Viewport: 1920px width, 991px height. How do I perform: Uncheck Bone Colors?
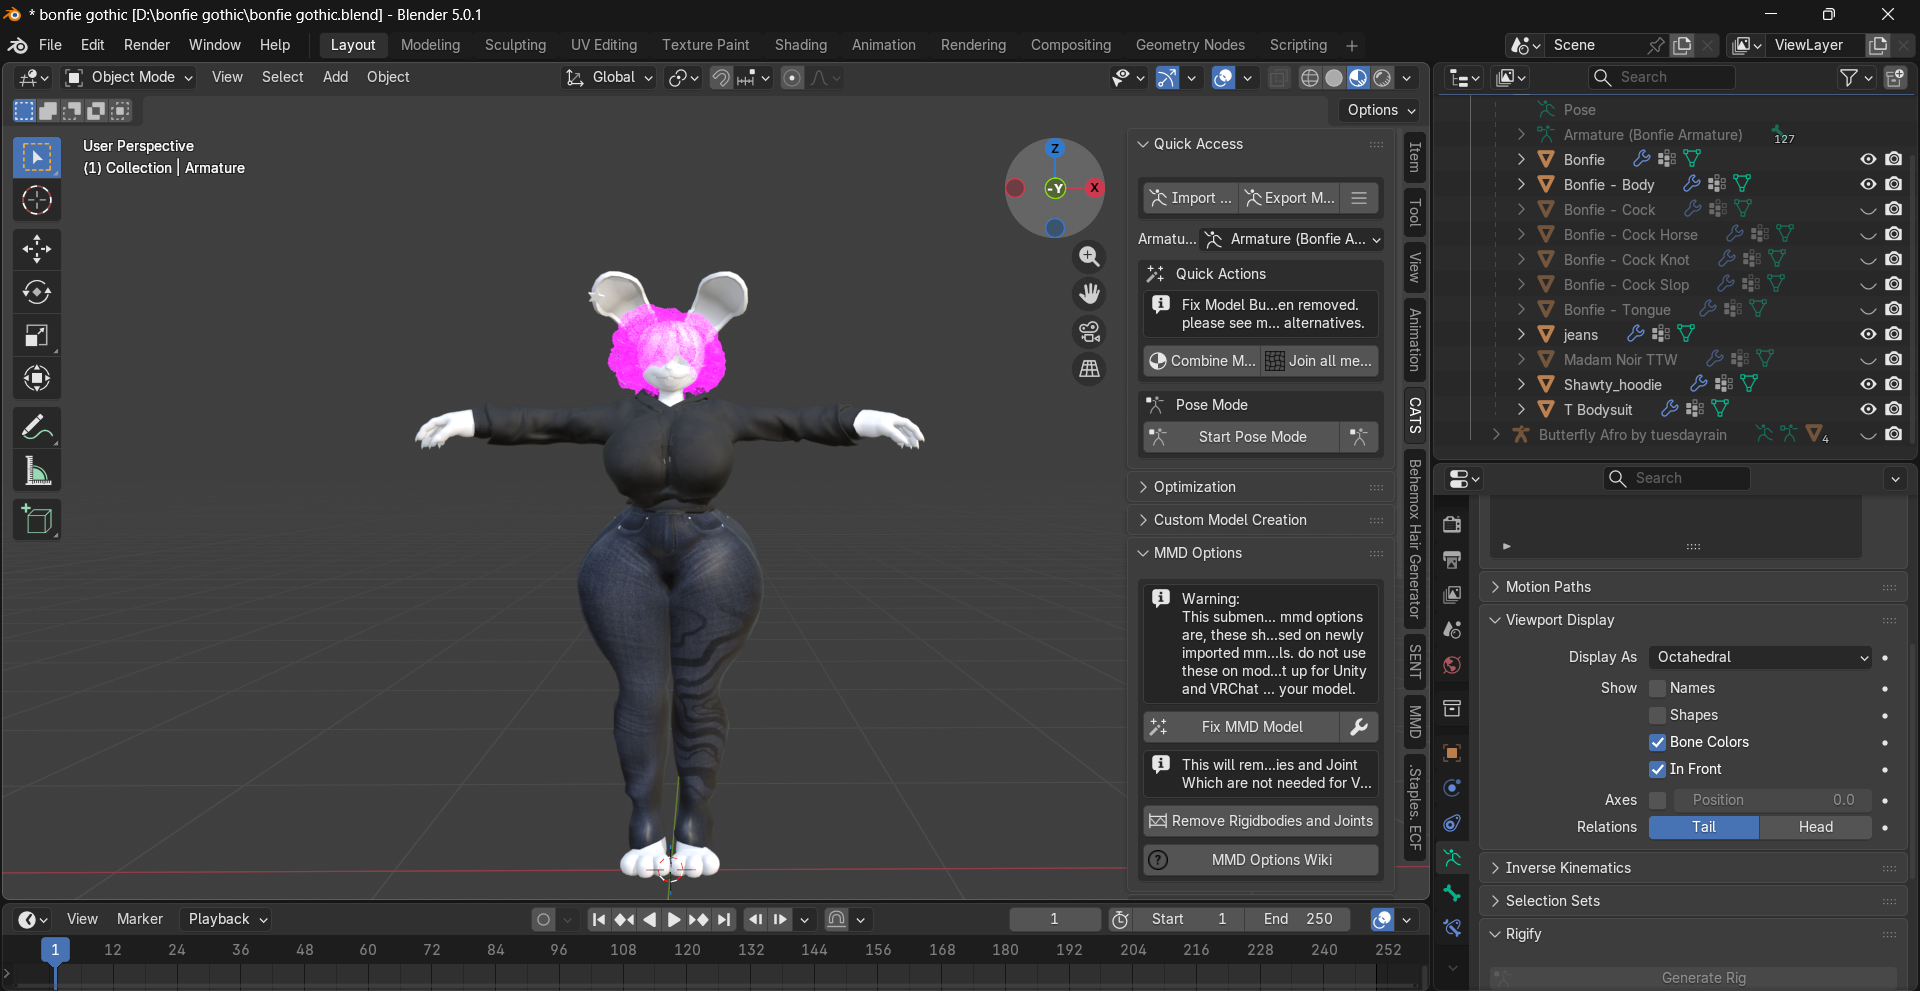click(x=1657, y=742)
